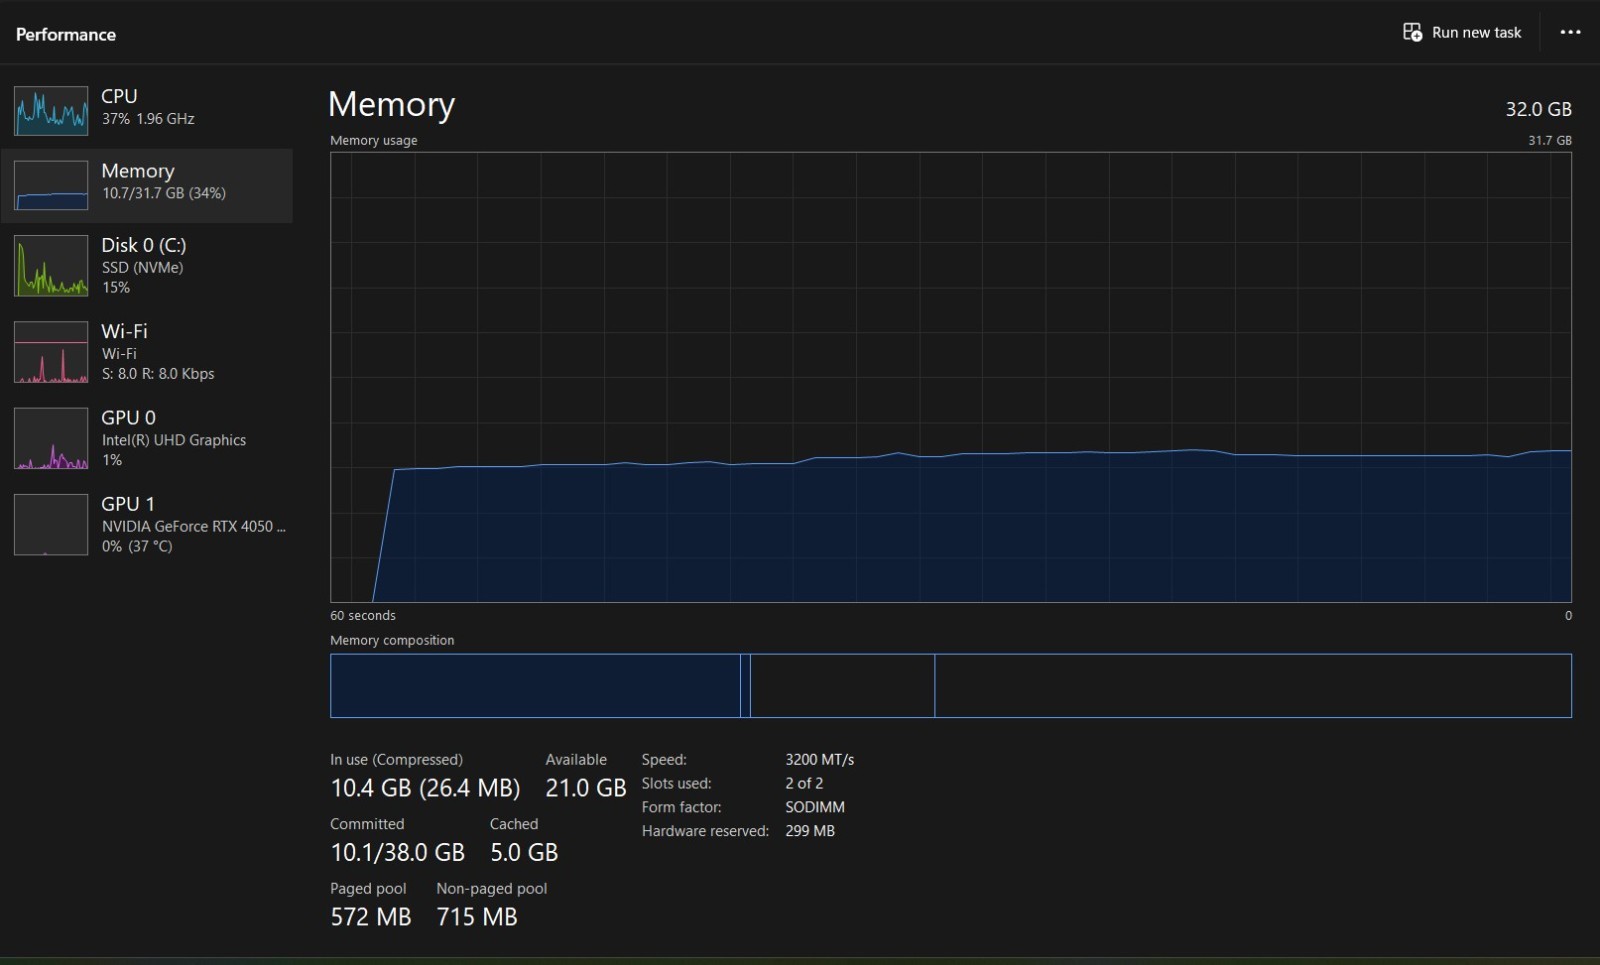This screenshot has width=1600, height=965.
Task: Click the Disk 0 green mini graph
Action: [x=51, y=266]
